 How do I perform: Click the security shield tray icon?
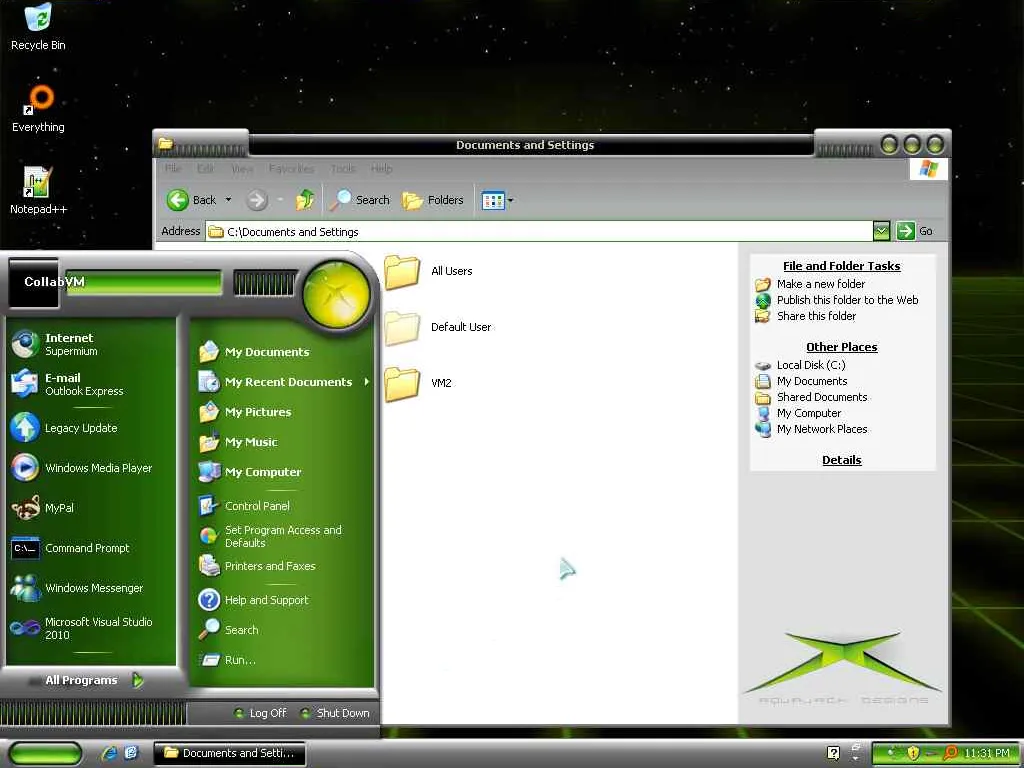click(x=913, y=753)
